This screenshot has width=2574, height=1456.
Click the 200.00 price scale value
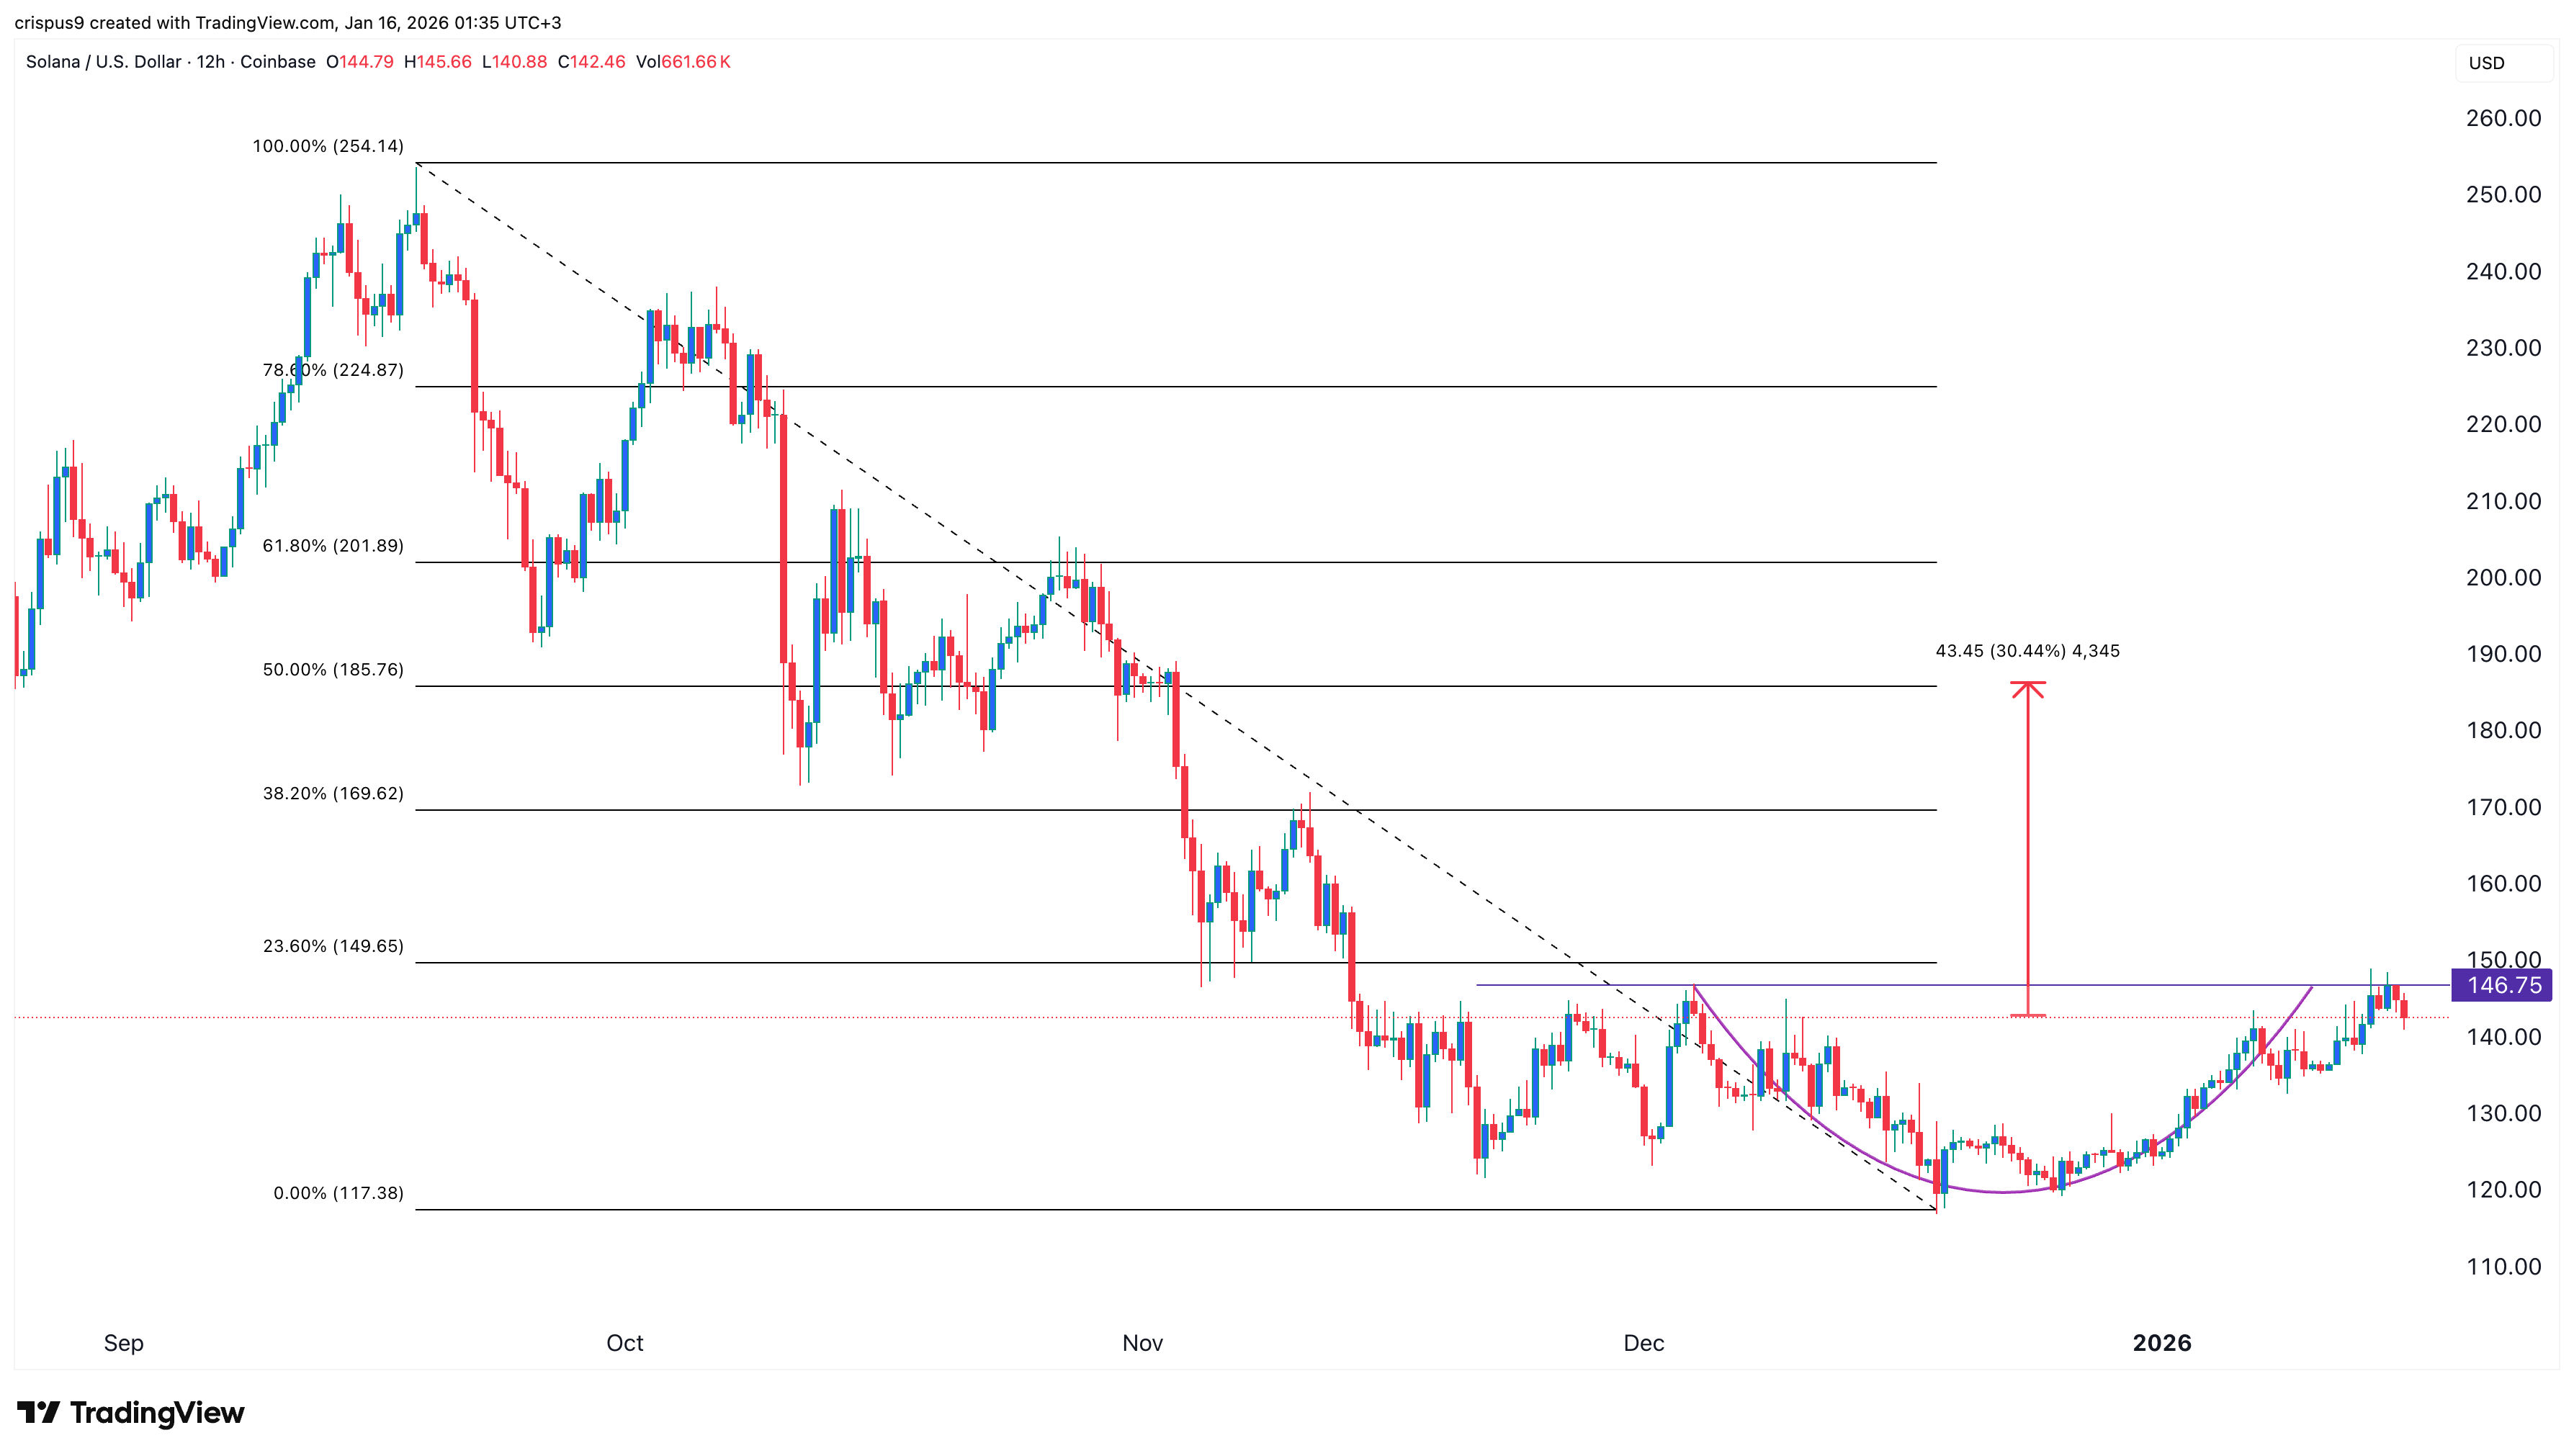(x=2503, y=577)
